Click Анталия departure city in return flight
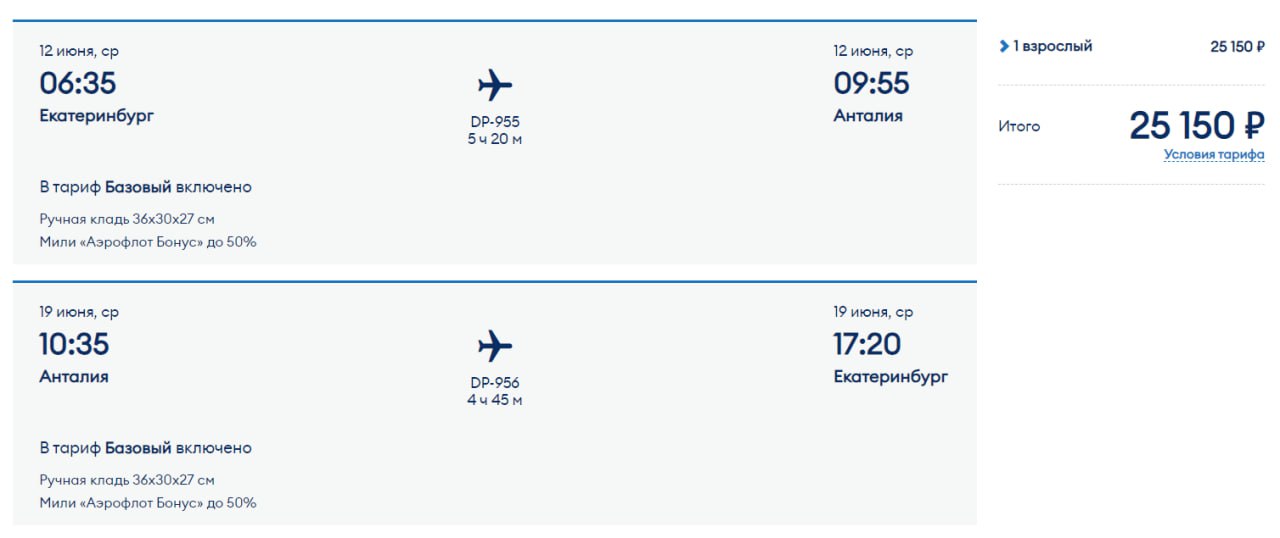The width and height of the screenshot is (1280, 538). tap(74, 377)
